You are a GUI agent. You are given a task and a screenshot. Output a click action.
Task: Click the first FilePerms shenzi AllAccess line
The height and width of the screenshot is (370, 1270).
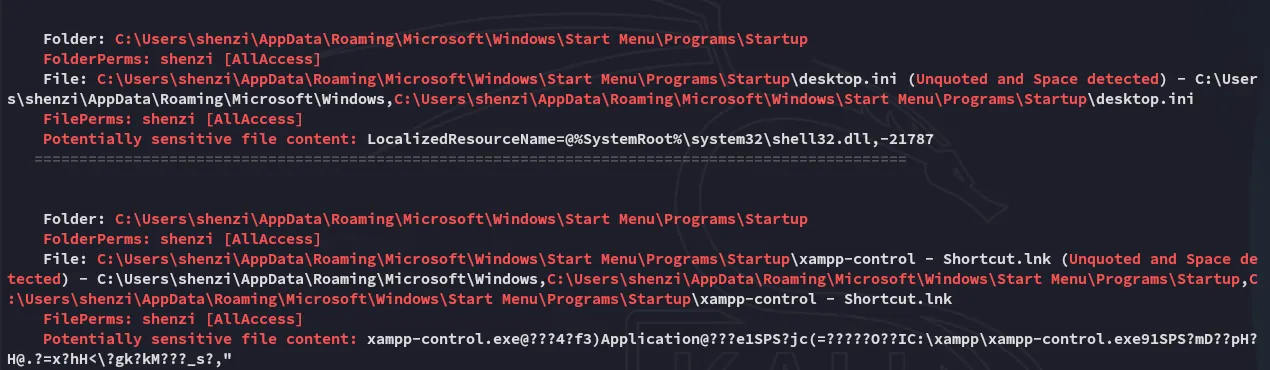(x=173, y=119)
